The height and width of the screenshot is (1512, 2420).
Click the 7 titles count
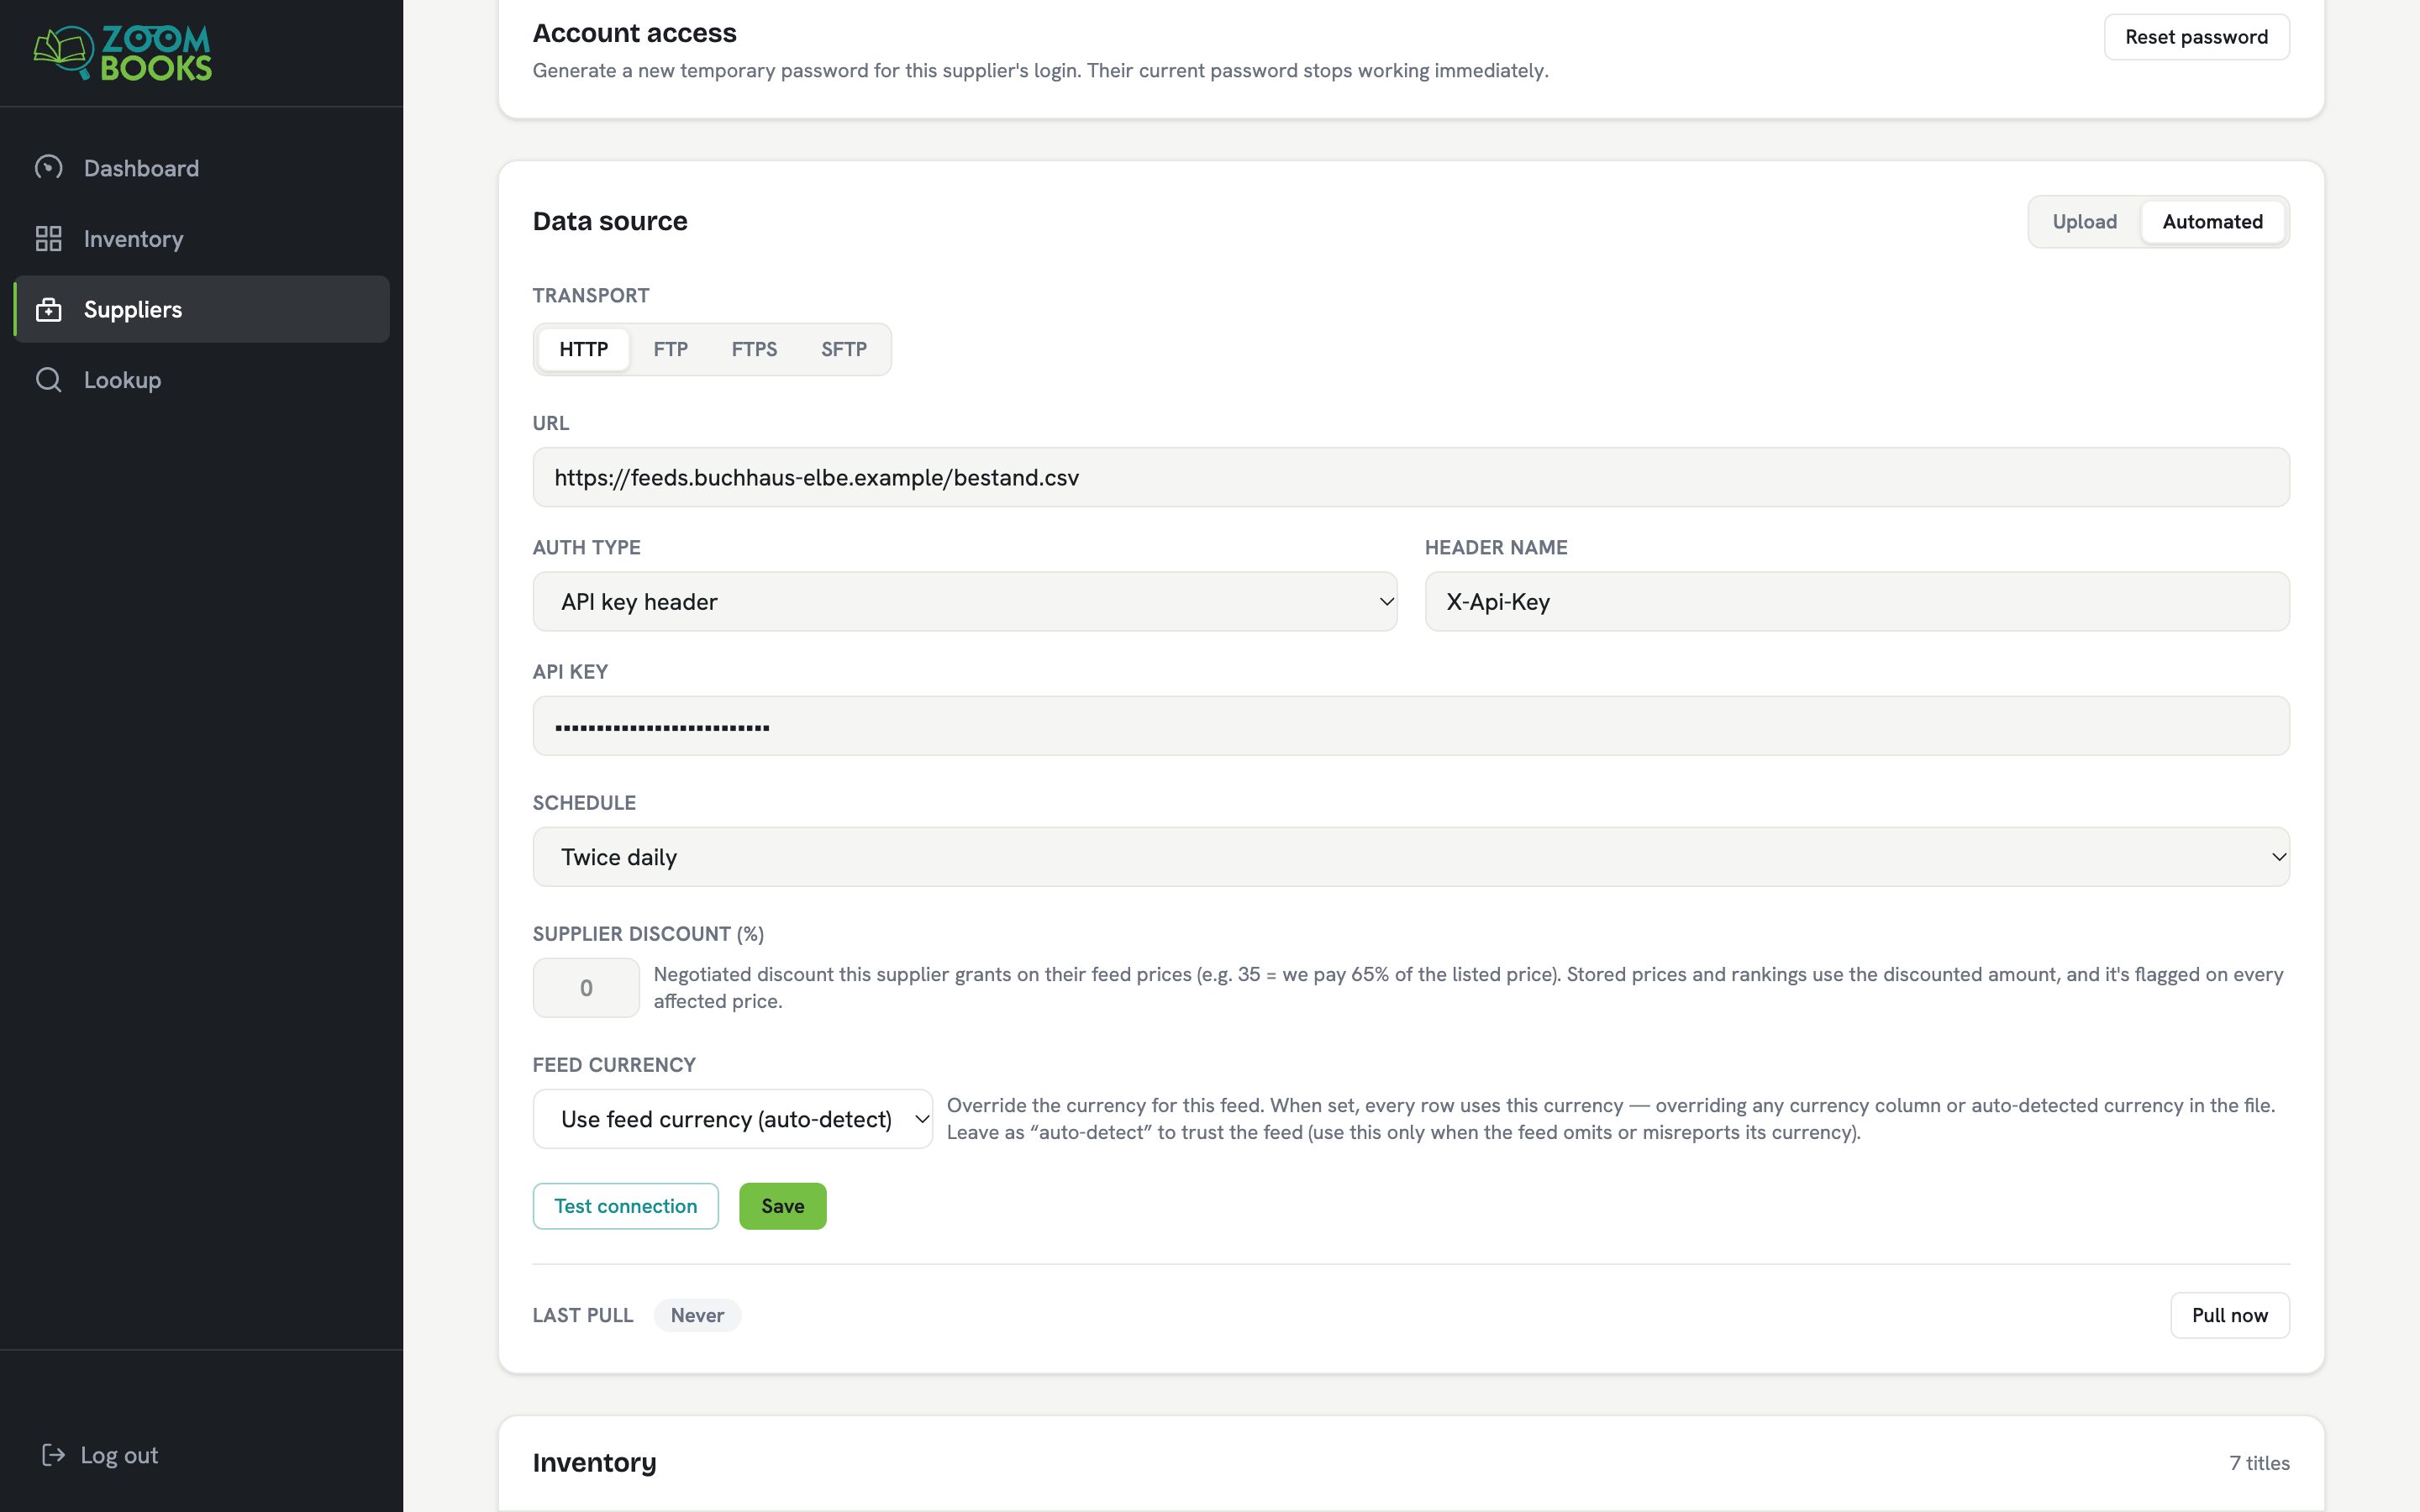click(x=2259, y=1463)
